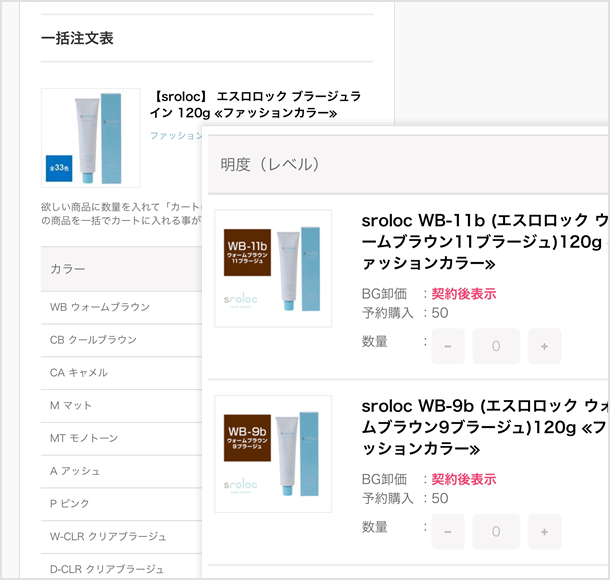Click WB-11b quantity input field
The width and height of the screenshot is (610, 580).
pyautogui.click(x=496, y=346)
